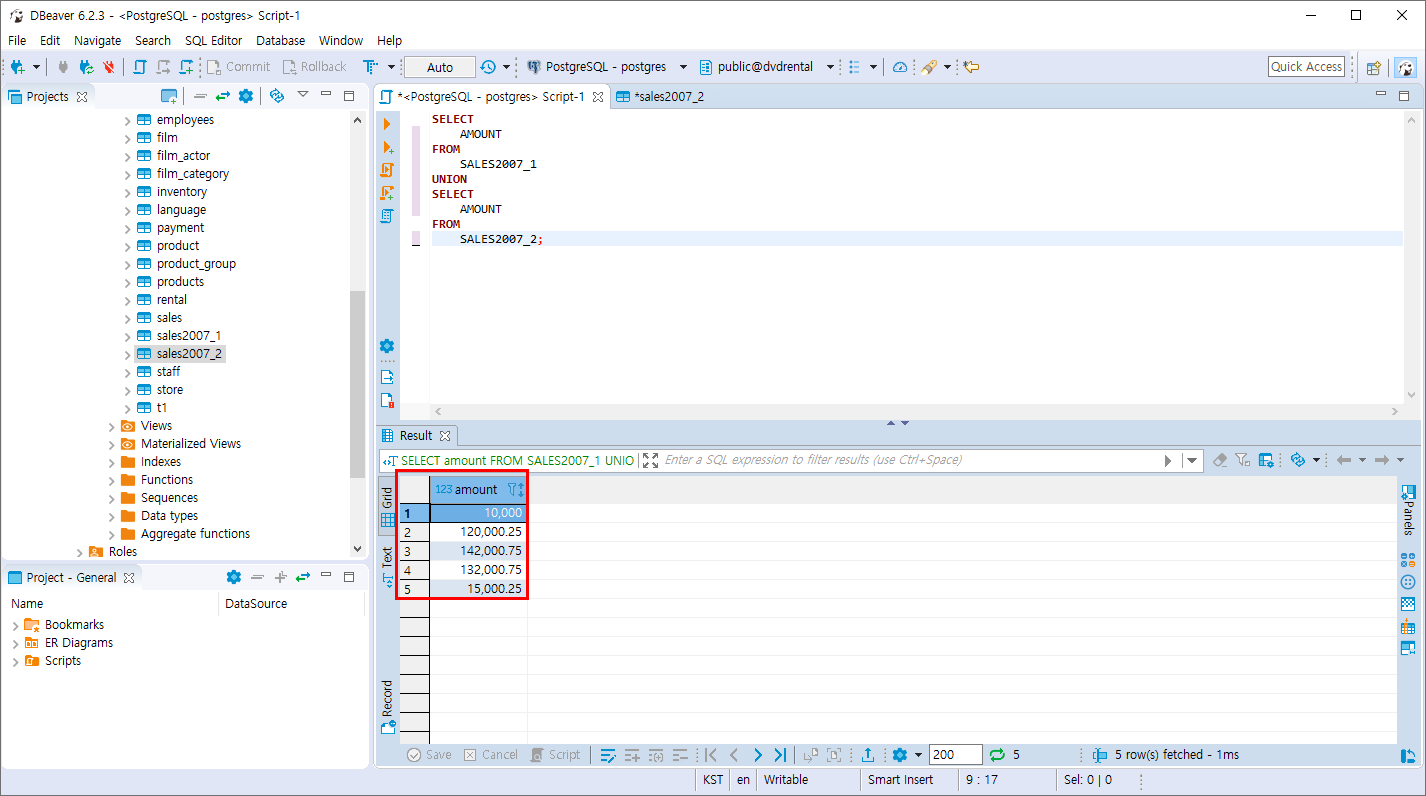Toggle Record mode in result panel
Image resolution: width=1426 pixels, height=796 pixels.
point(388,707)
